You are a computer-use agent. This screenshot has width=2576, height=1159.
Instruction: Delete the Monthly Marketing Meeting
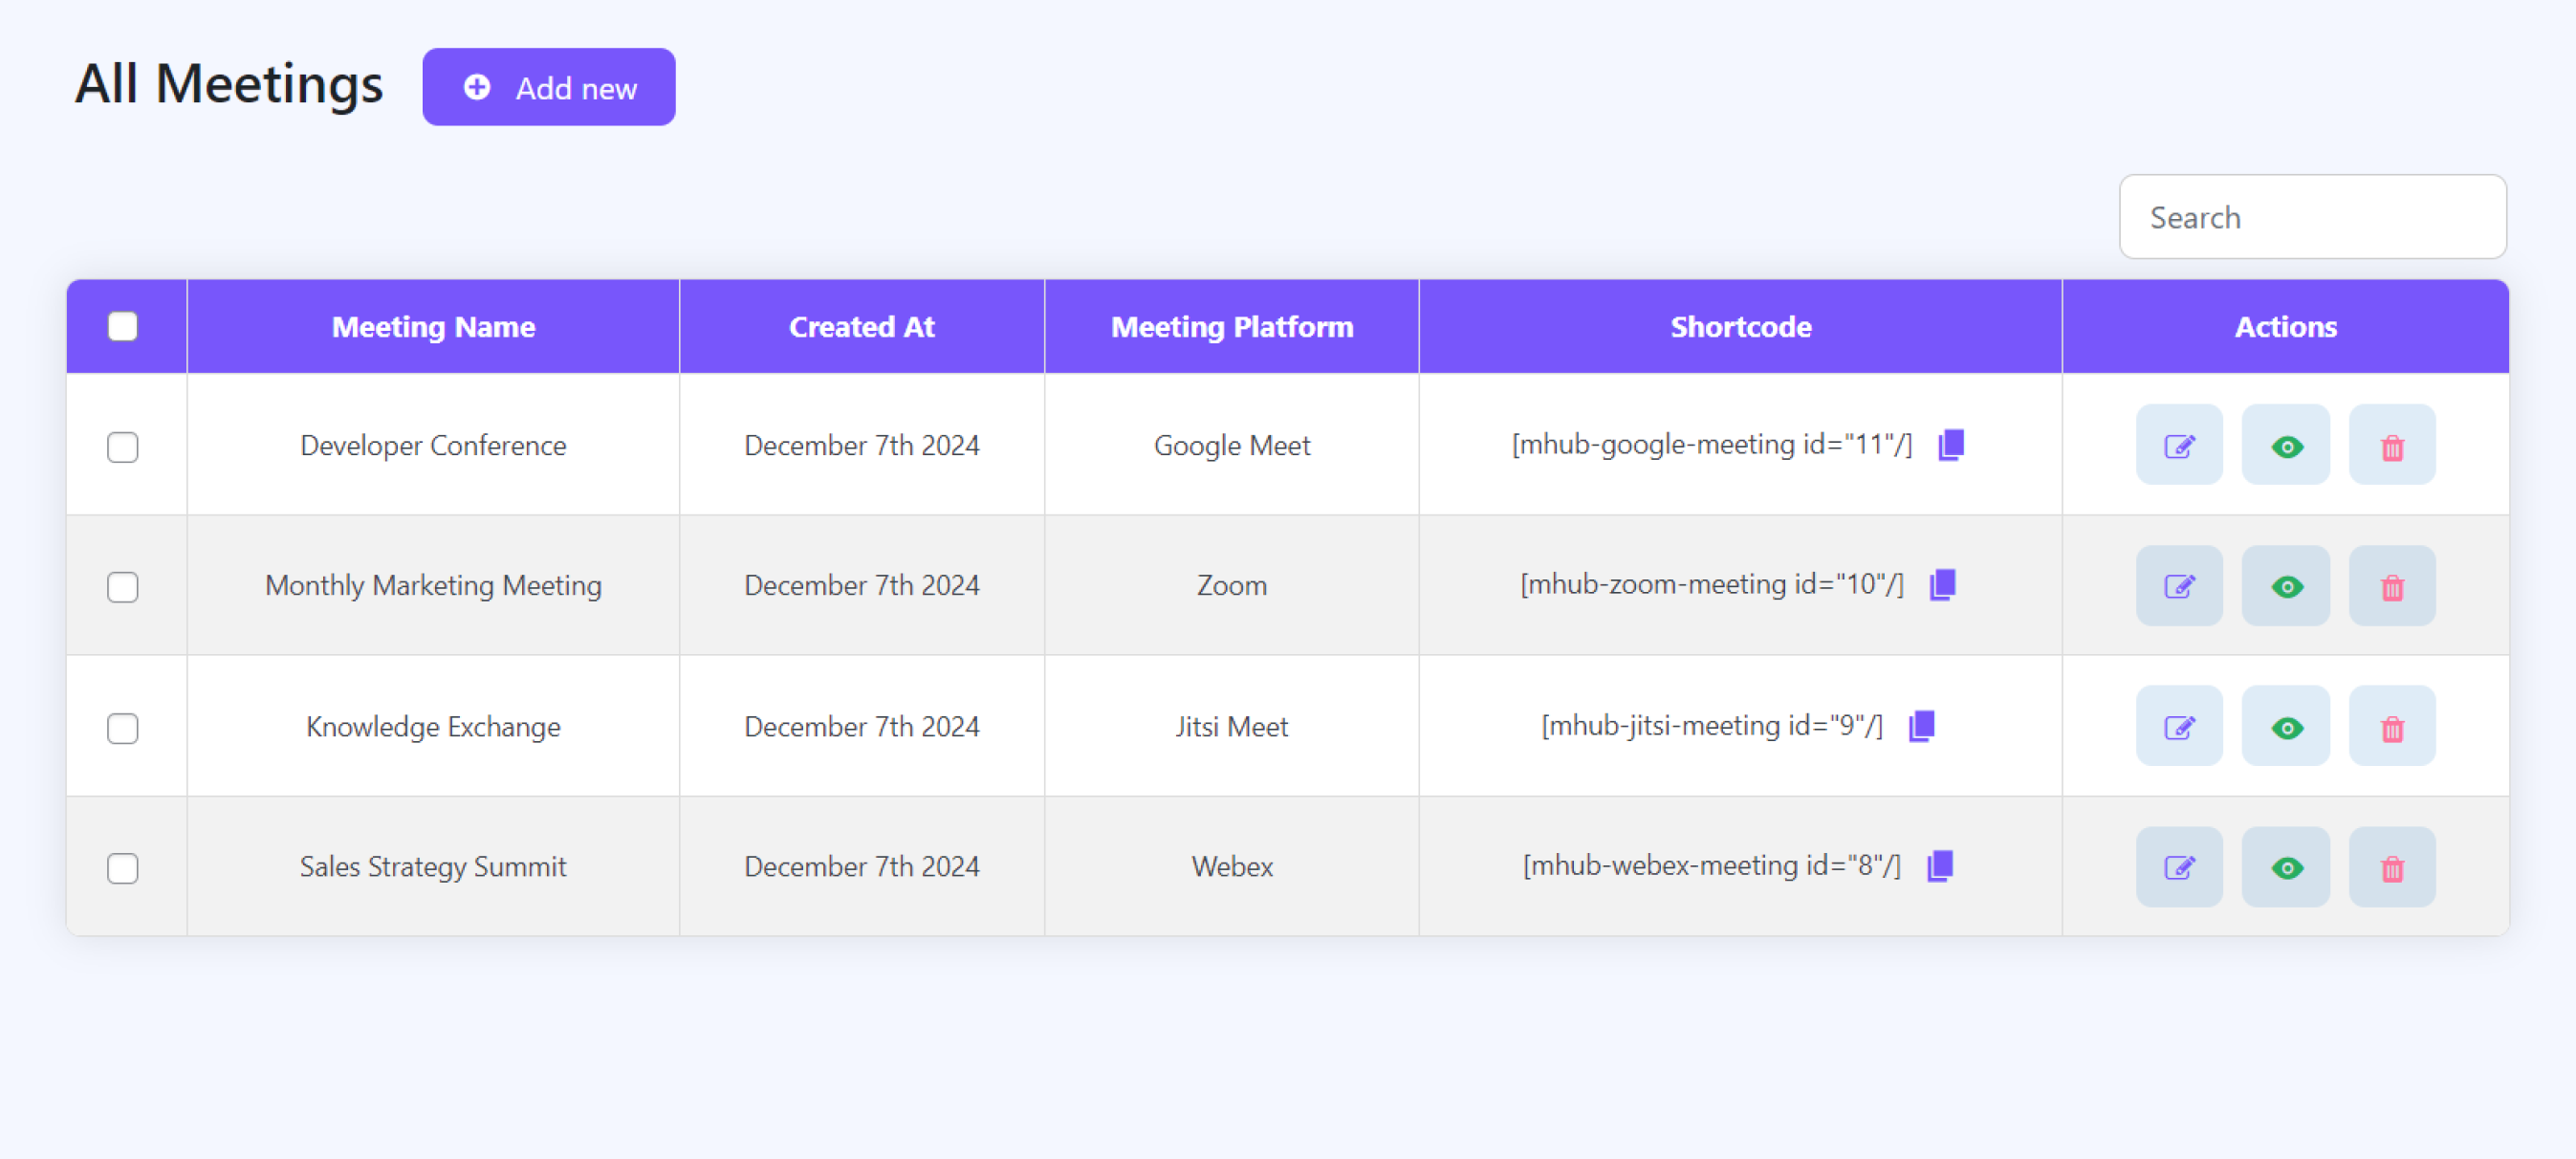2391,585
